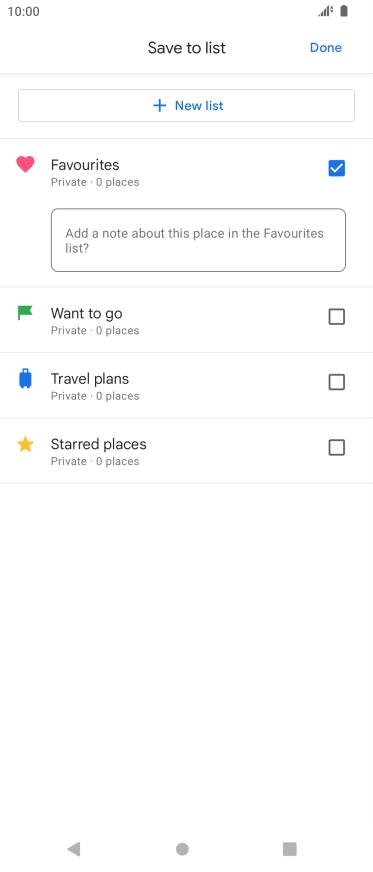Check the Starred places checkbox
The height and width of the screenshot is (872, 373).
337,448
